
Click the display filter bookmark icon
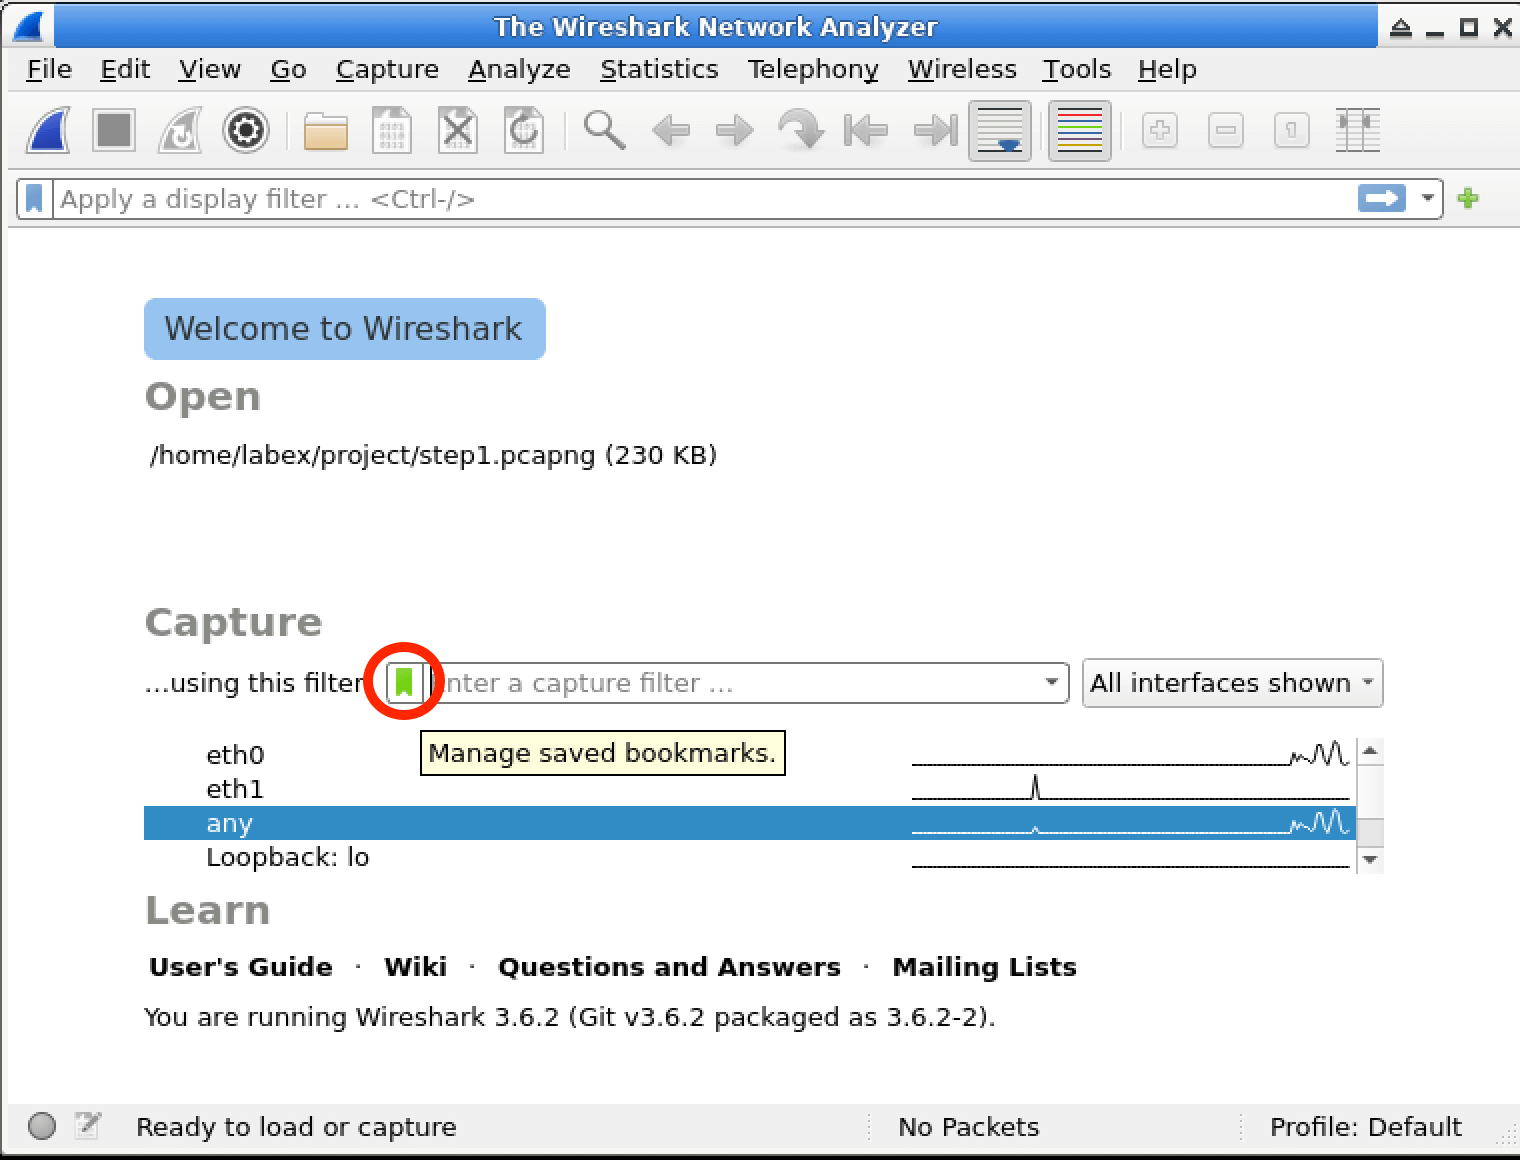[x=35, y=199]
